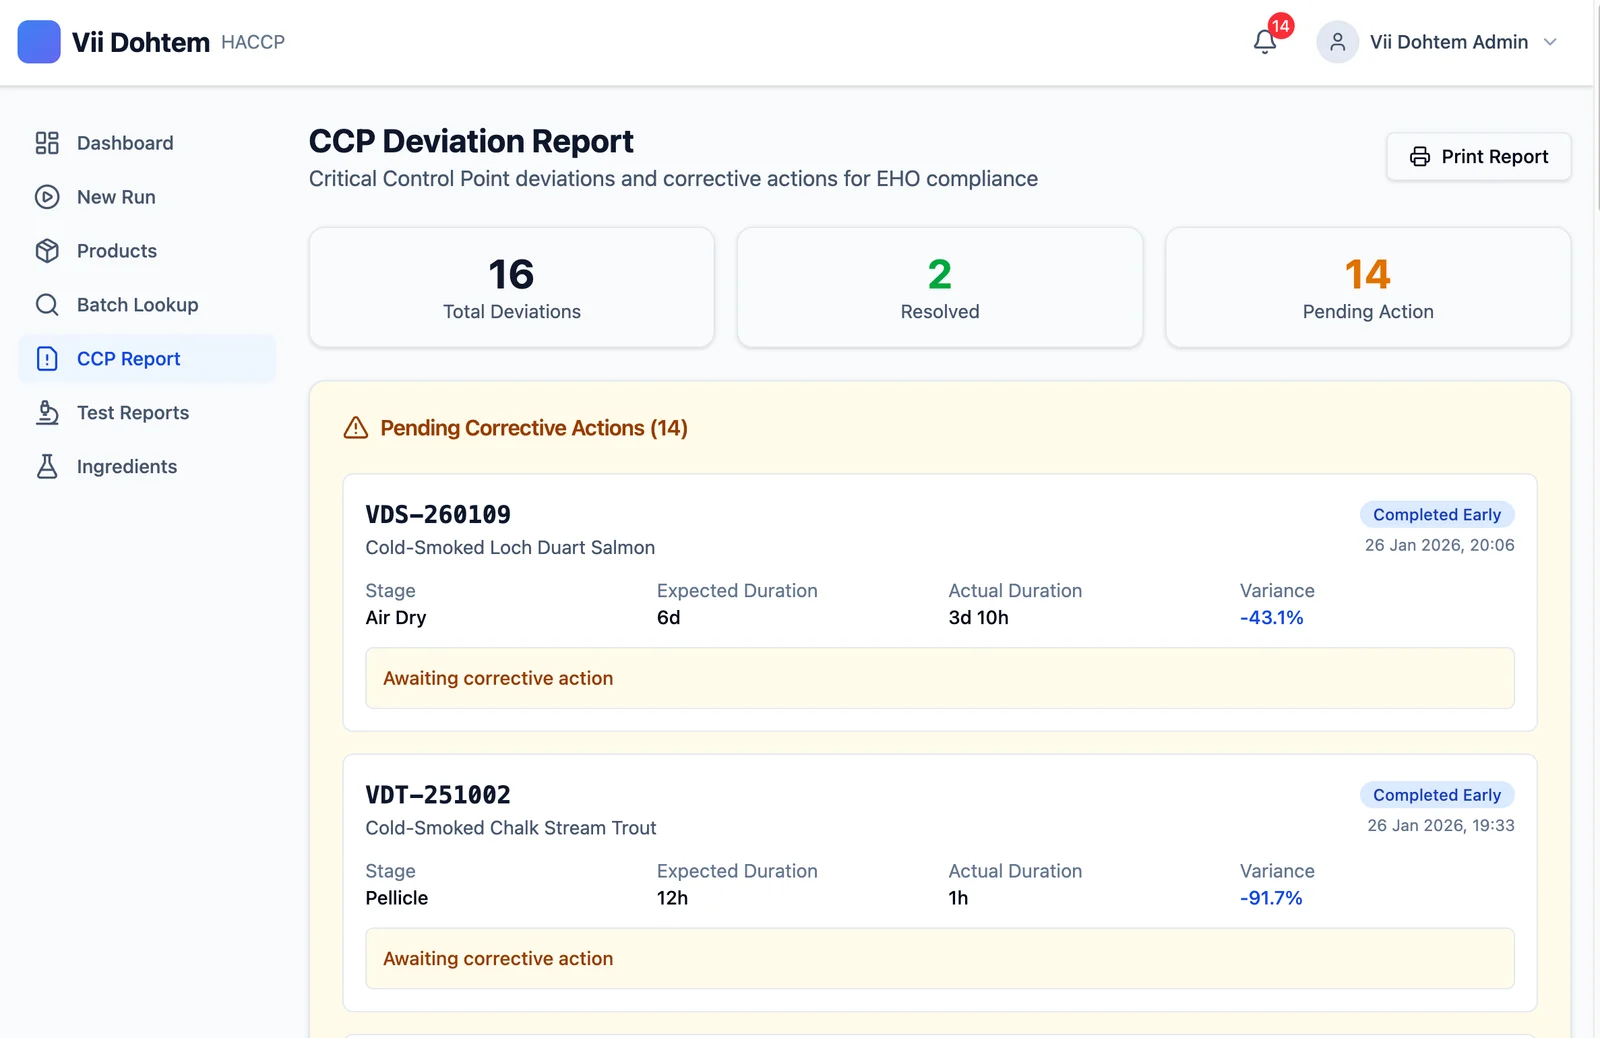The width and height of the screenshot is (1600, 1038).
Task: Click the Pending Corrective Actions (14) heading
Action: click(534, 428)
